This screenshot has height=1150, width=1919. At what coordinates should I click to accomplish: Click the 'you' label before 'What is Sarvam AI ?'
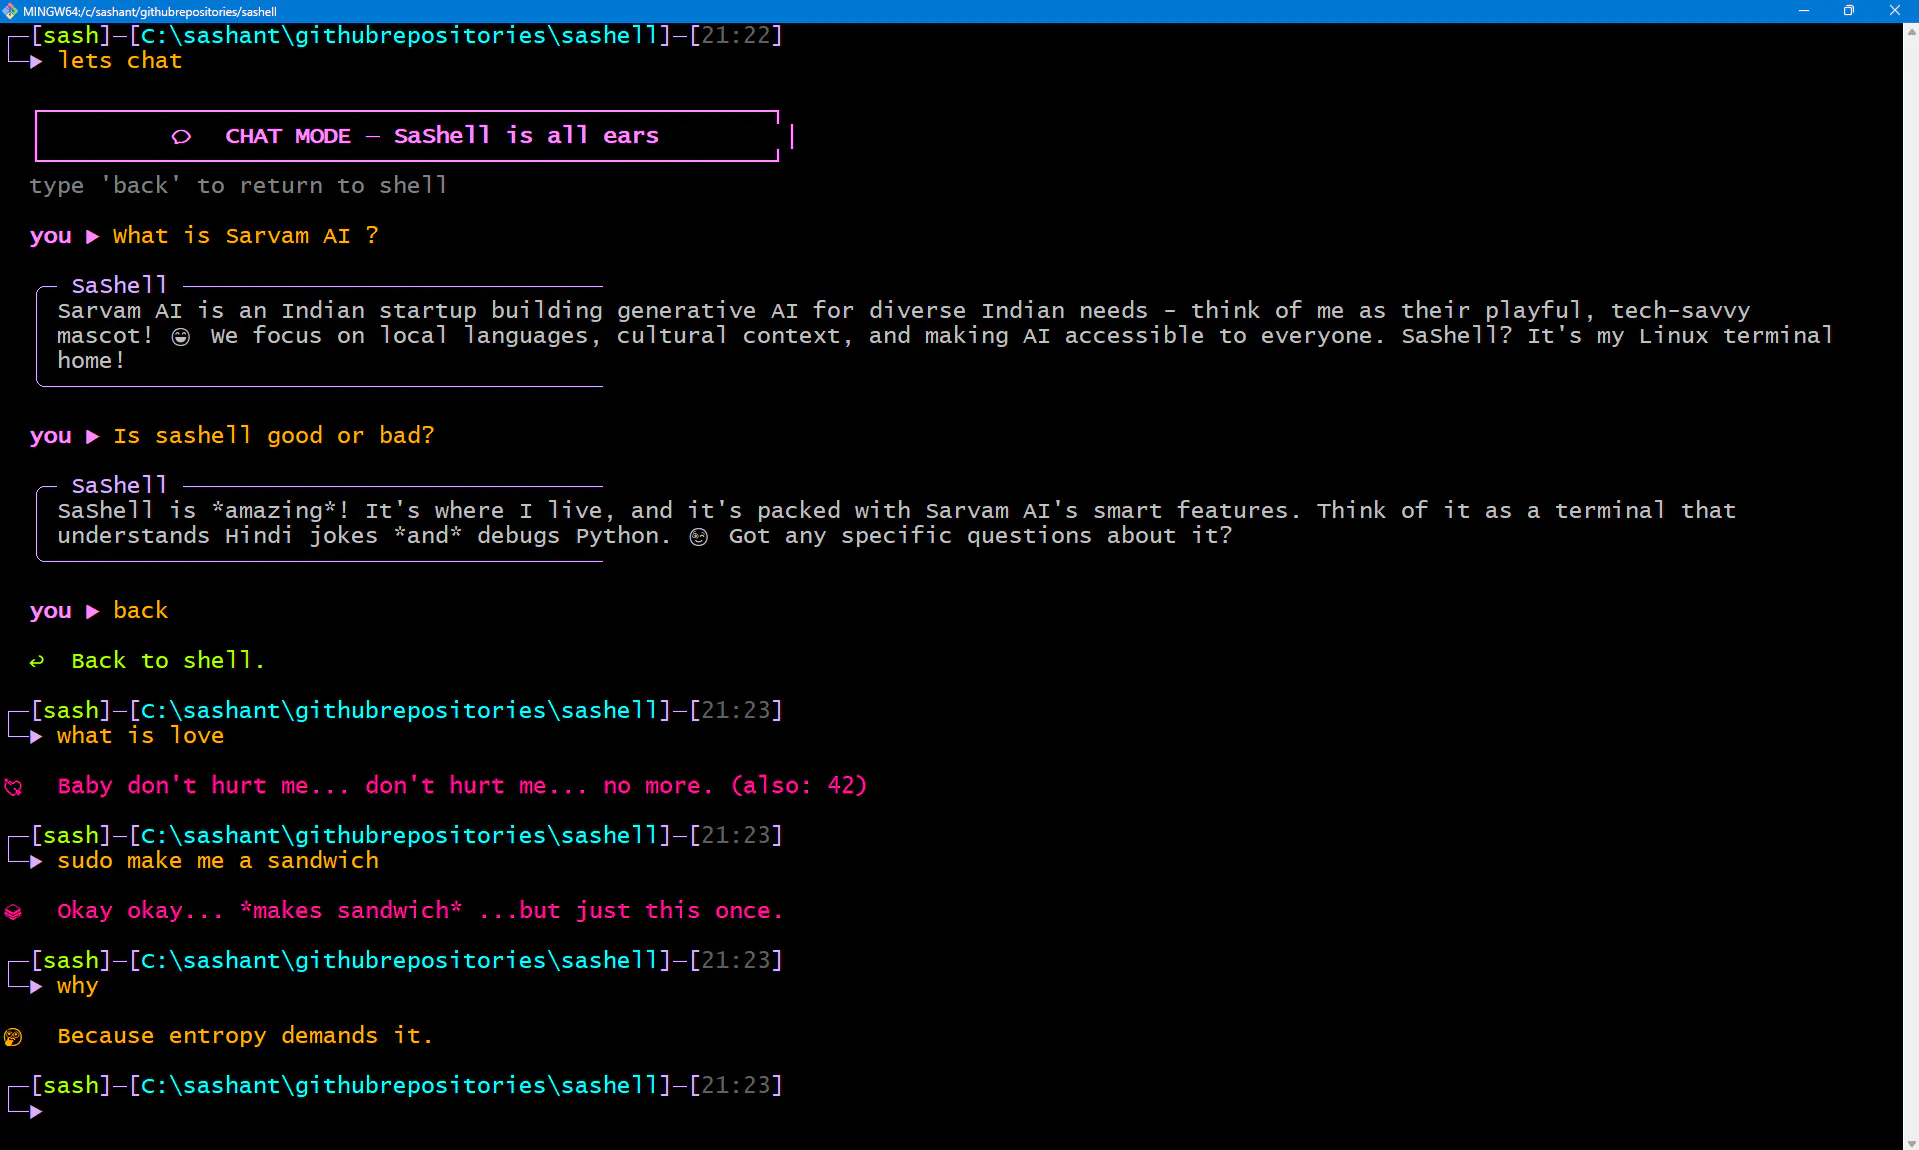50,236
